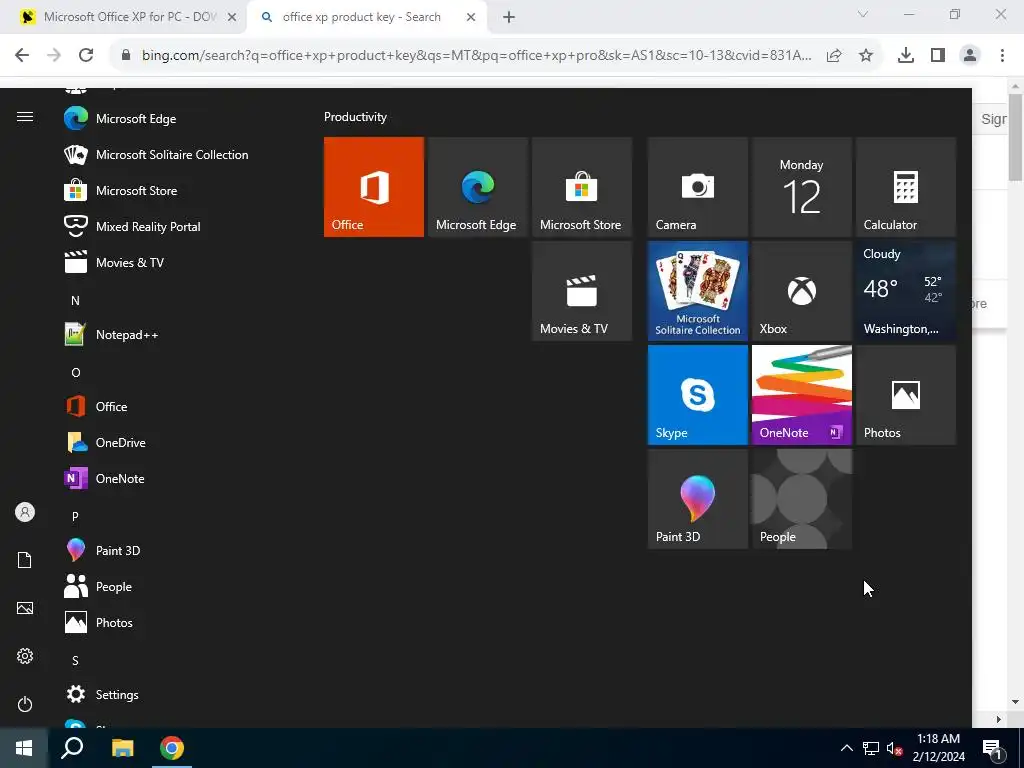Open Chrome three-dot menu
The width and height of the screenshot is (1024, 768).
coord(1002,56)
